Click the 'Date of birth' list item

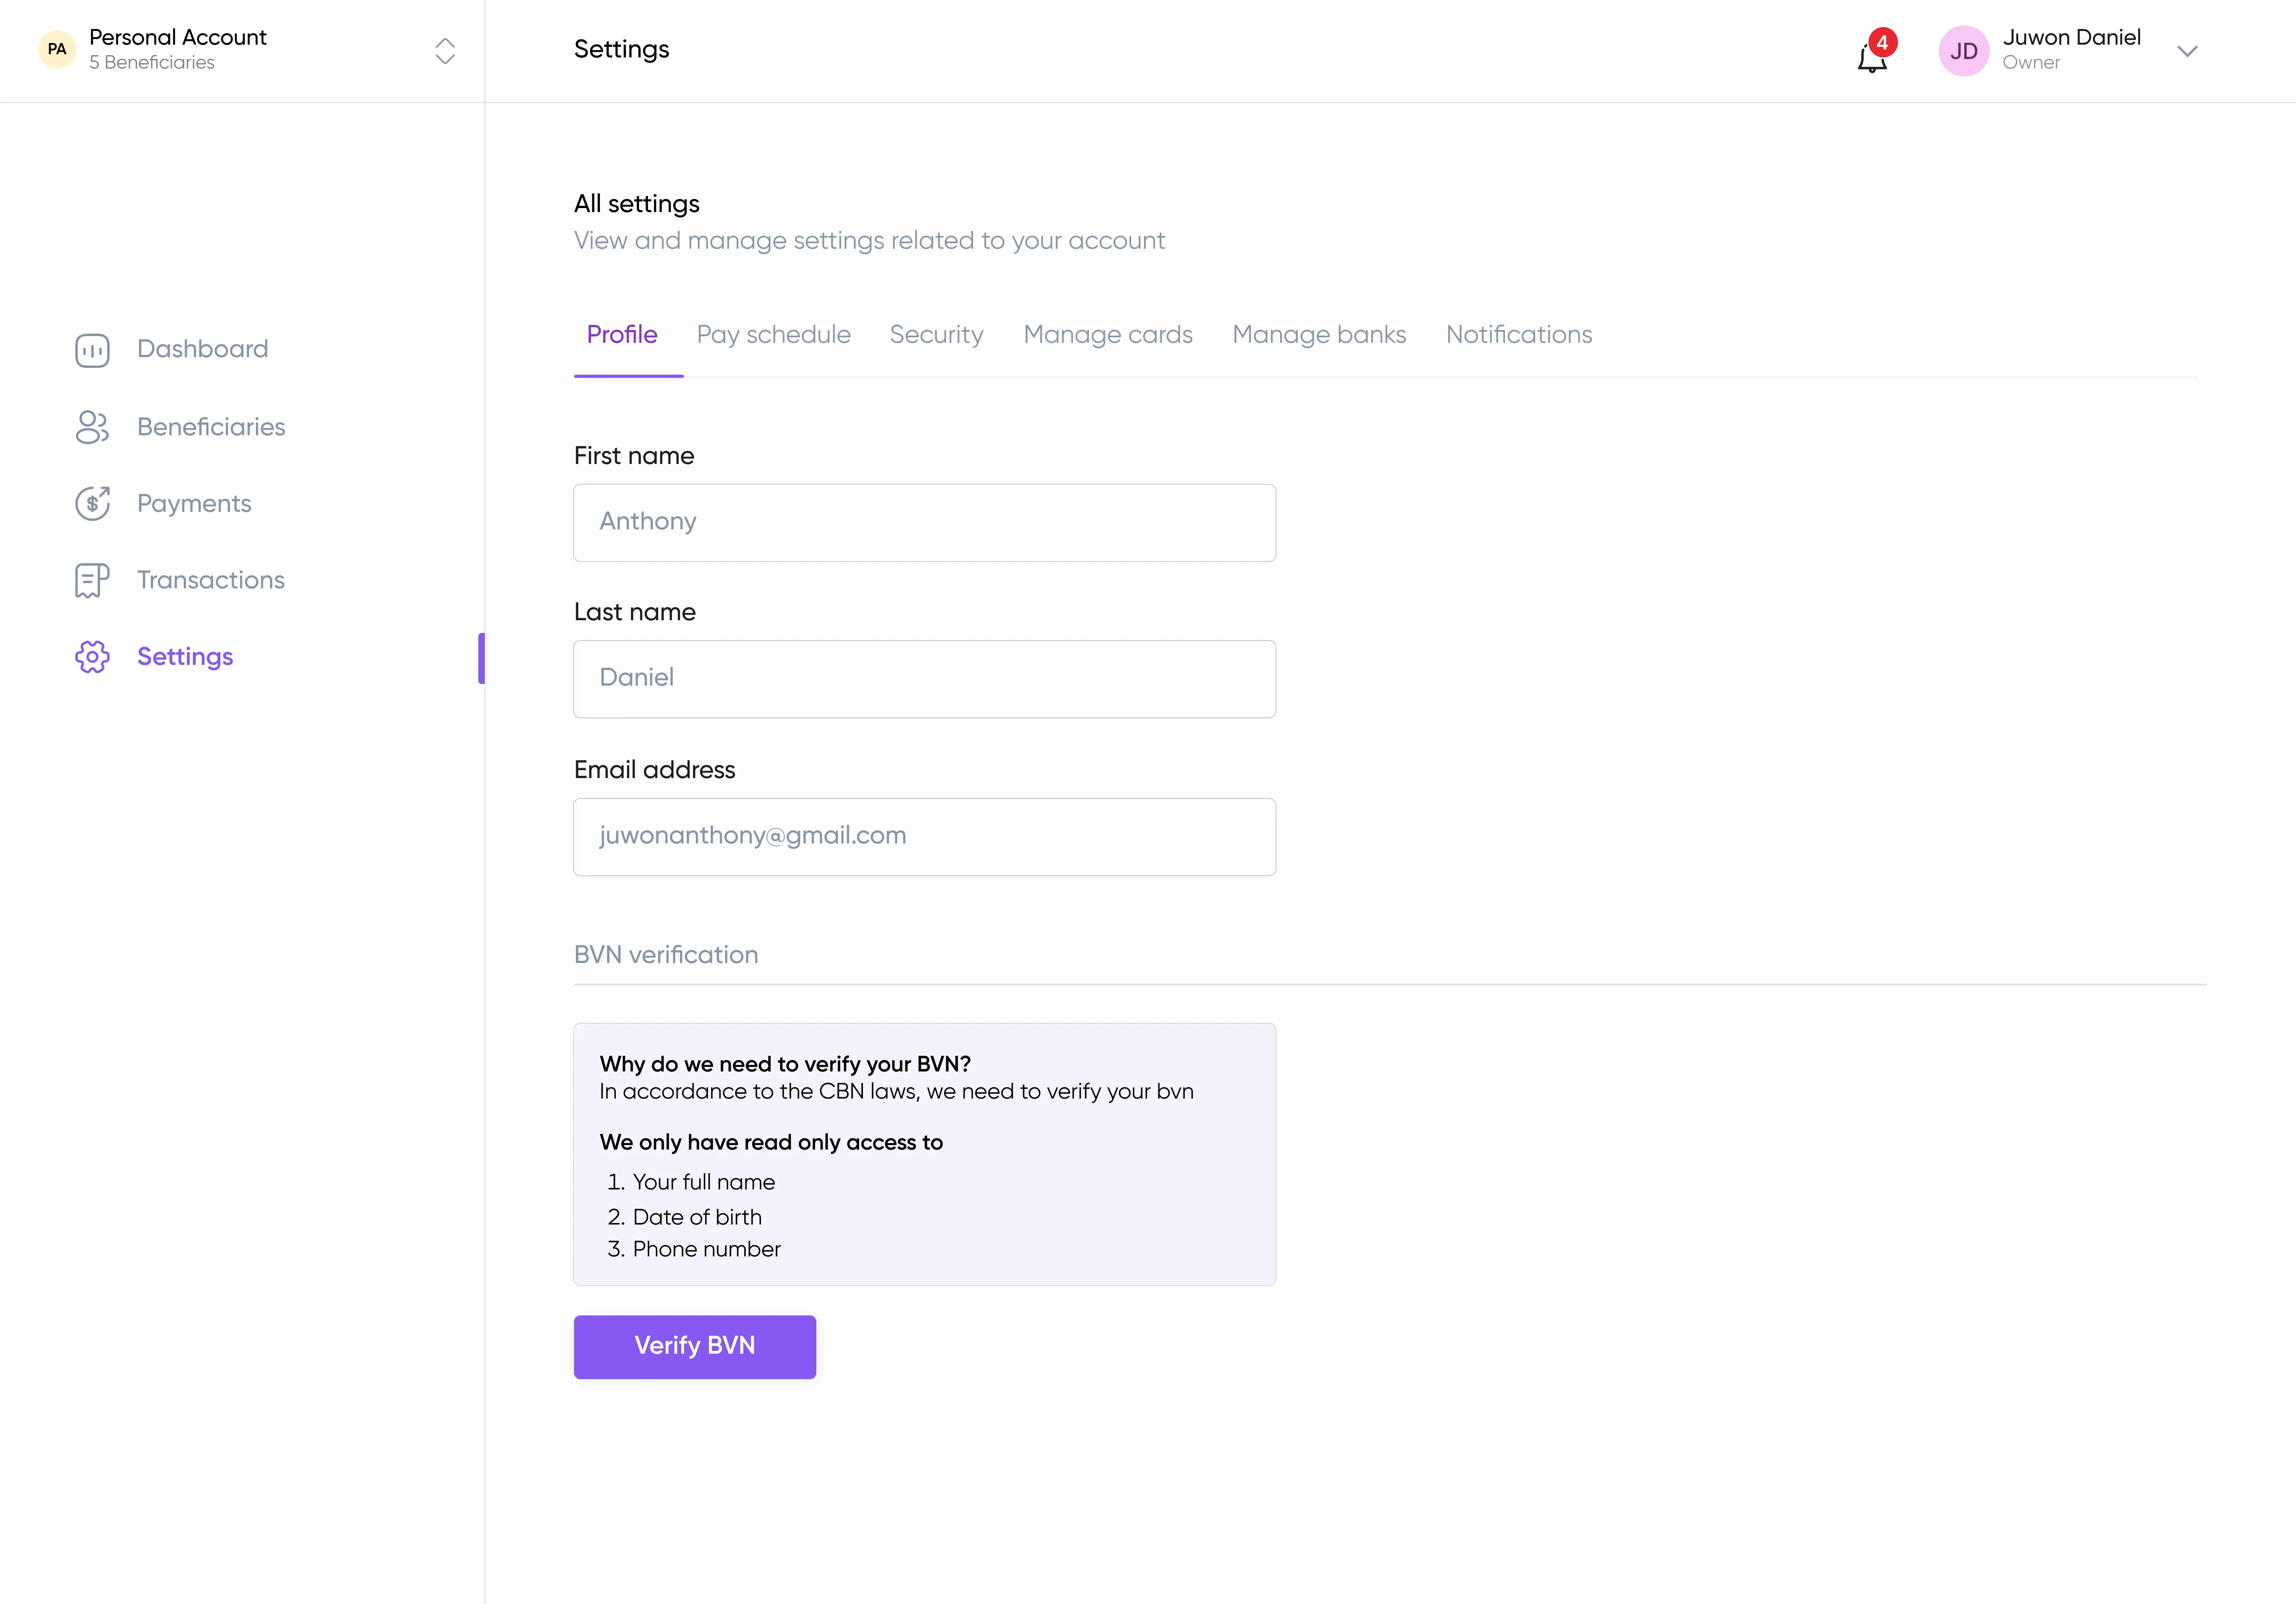[x=697, y=1217]
